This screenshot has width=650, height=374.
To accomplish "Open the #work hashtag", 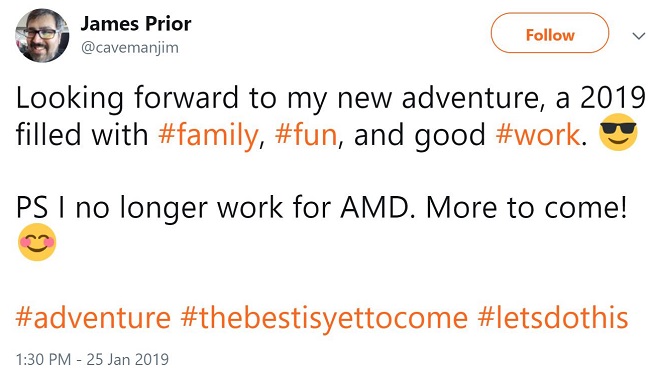I will 538,135.
